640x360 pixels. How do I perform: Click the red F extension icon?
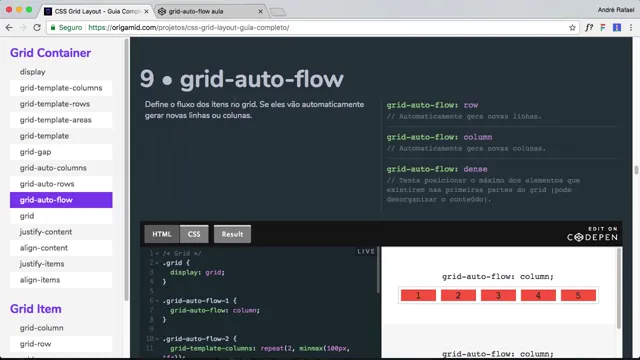coord(602,28)
